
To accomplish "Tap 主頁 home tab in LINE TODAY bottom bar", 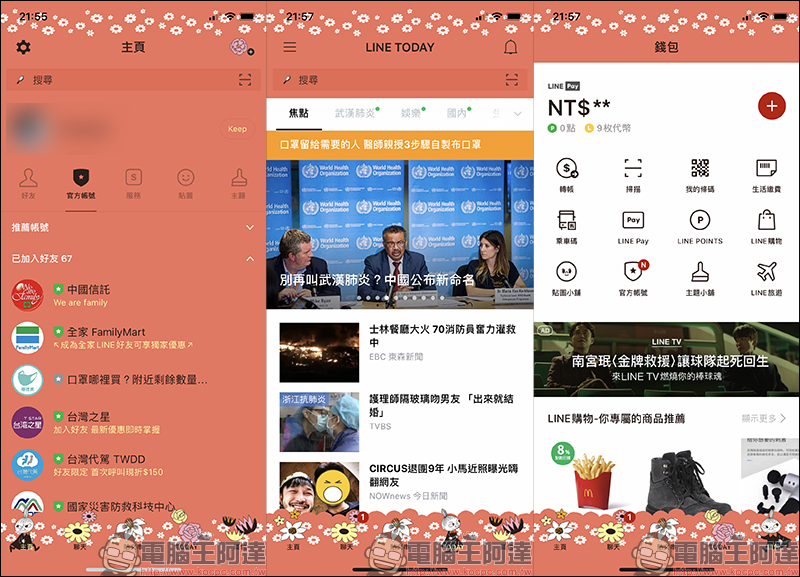I will (293, 531).
